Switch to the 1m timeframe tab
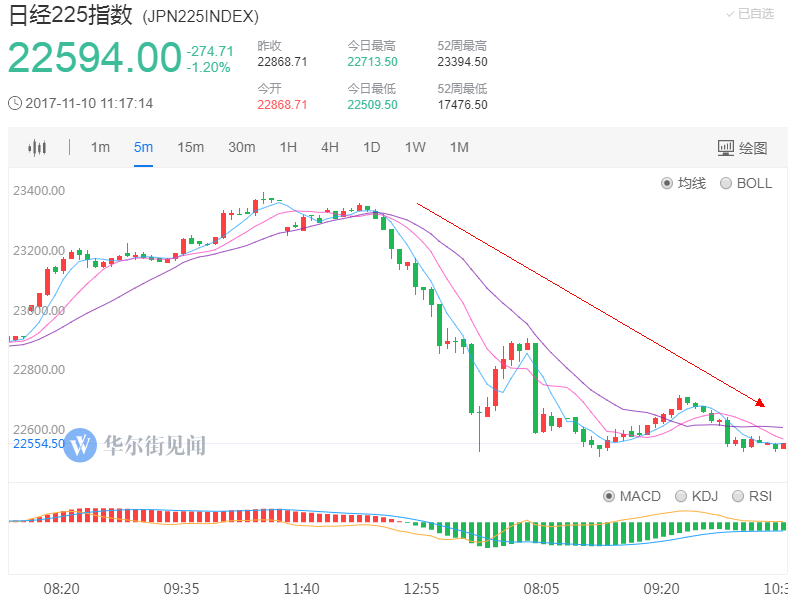The image size is (795, 601). (100, 148)
